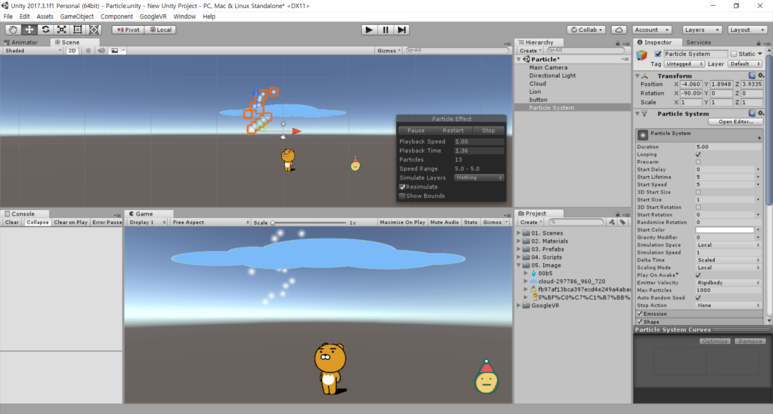The height and width of the screenshot is (414, 773).
Task: Enable the Prewarm checkbox
Action: click(x=698, y=162)
